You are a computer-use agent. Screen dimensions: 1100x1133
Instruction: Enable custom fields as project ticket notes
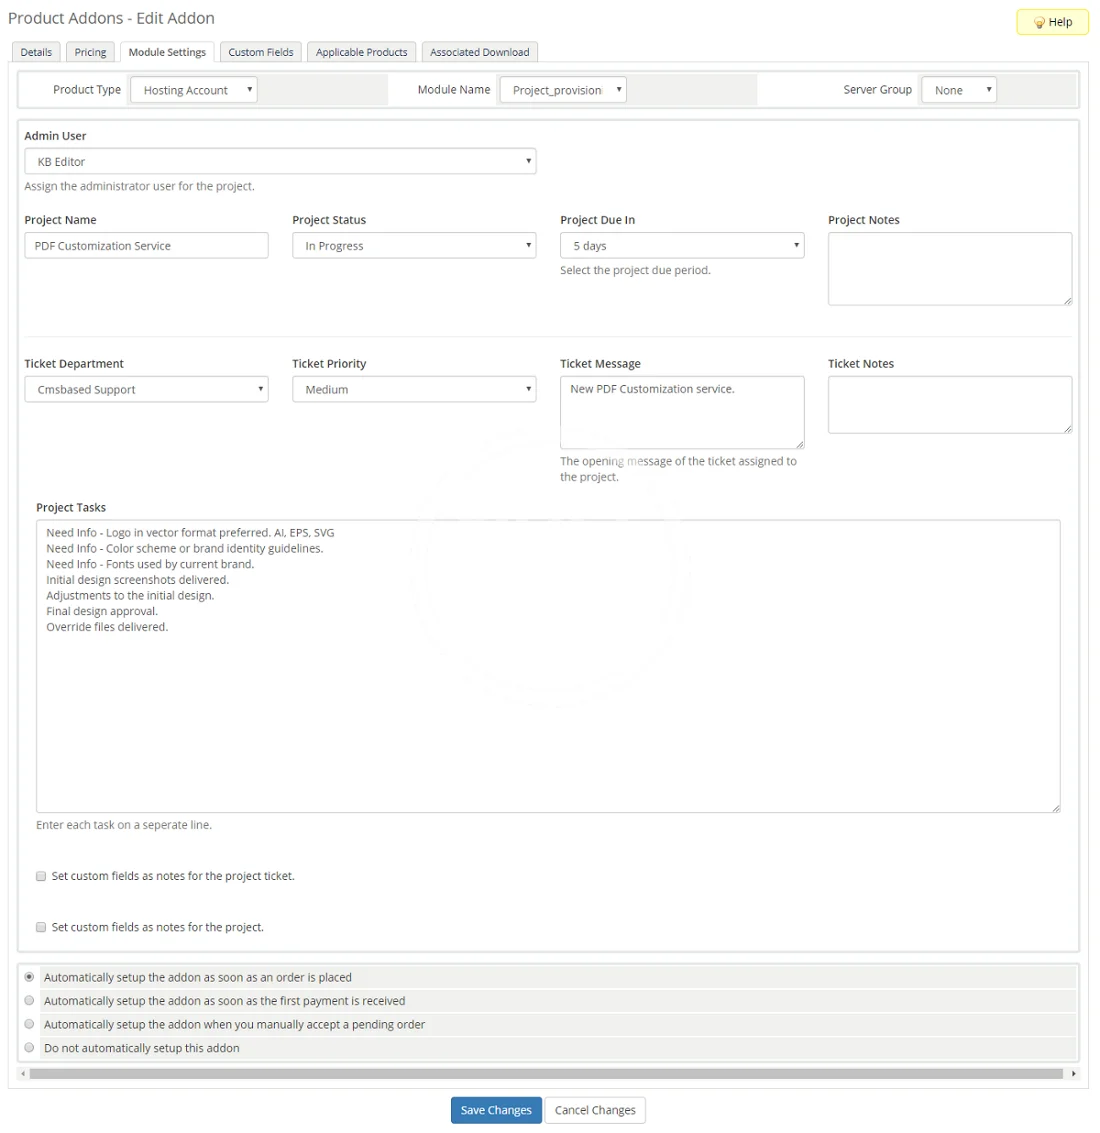(41, 876)
